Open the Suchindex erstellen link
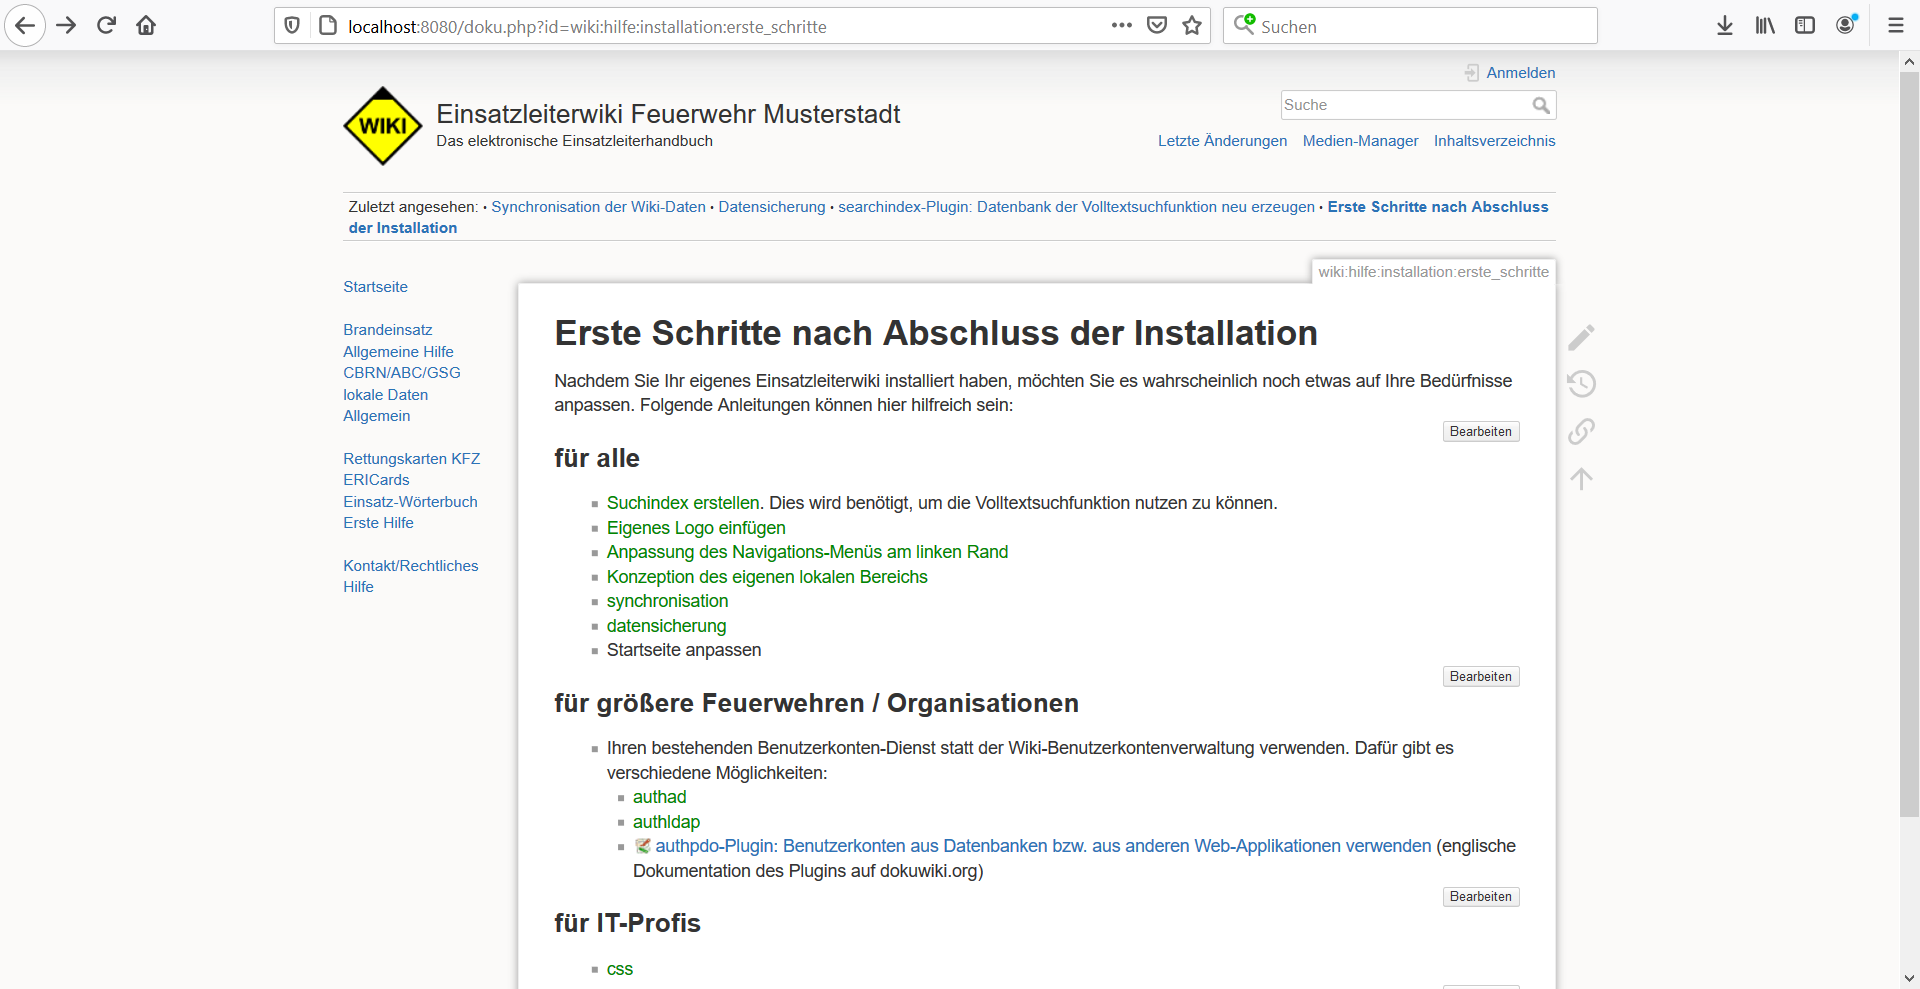The height and width of the screenshot is (989, 1920). pyautogui.click(x=683, y=503)
